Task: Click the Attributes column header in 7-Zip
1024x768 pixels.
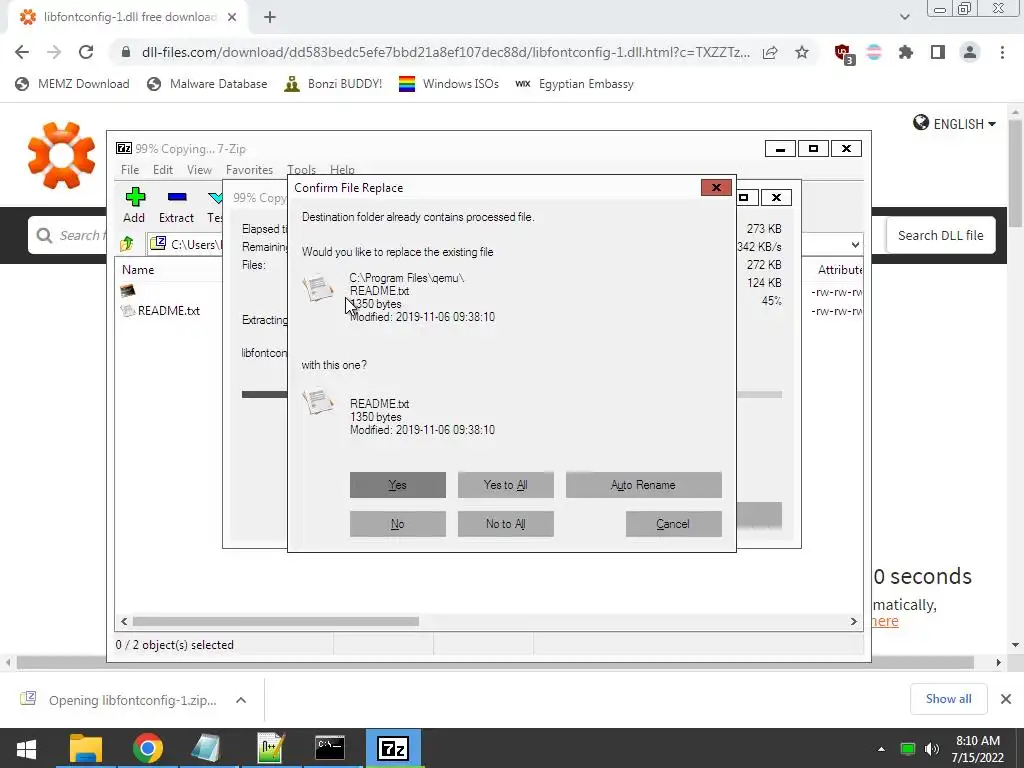Action: (x=840, y=270)
